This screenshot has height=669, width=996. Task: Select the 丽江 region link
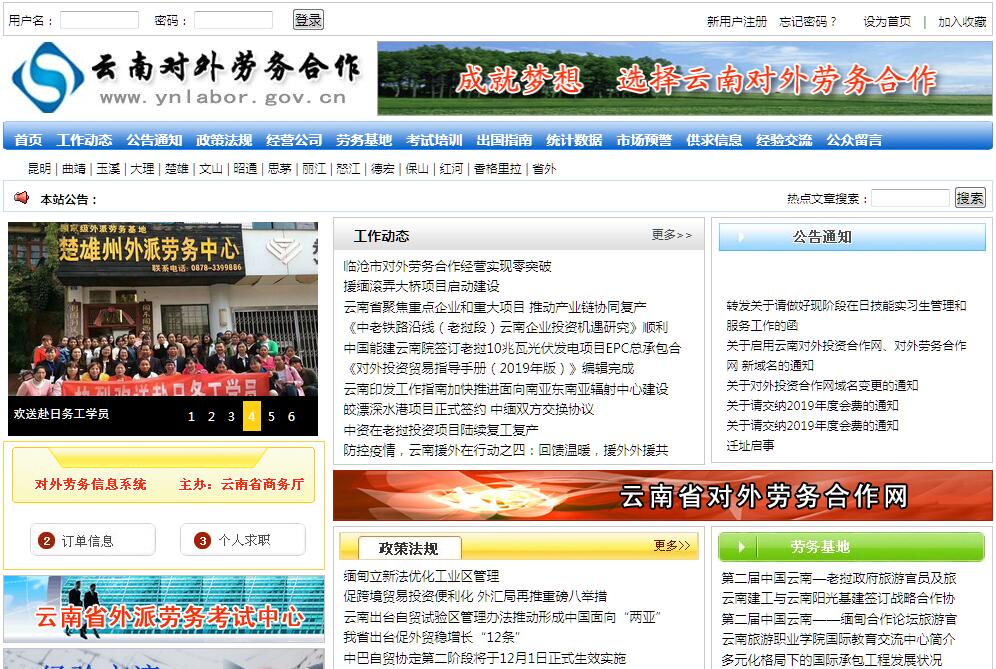coord(314,168)
